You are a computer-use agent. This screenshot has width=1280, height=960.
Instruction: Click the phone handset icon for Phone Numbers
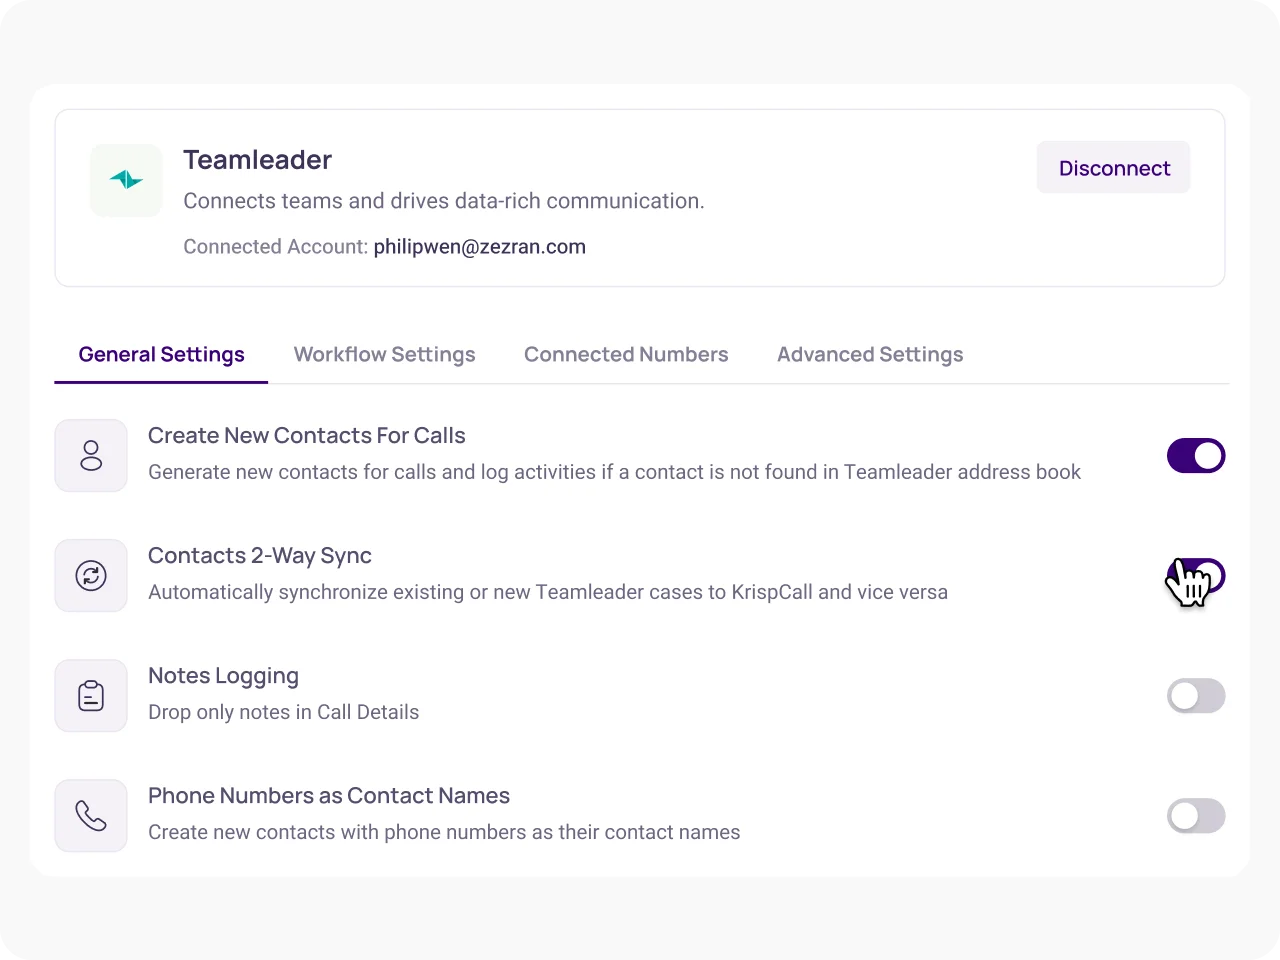coord(91,816)
